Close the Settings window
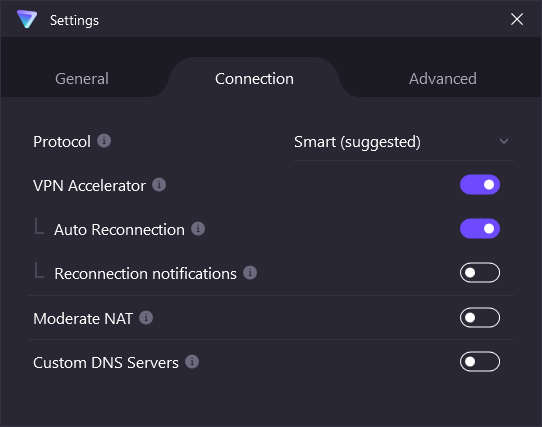542x427 pixels. pyautogui.click(x=517, y=19)
